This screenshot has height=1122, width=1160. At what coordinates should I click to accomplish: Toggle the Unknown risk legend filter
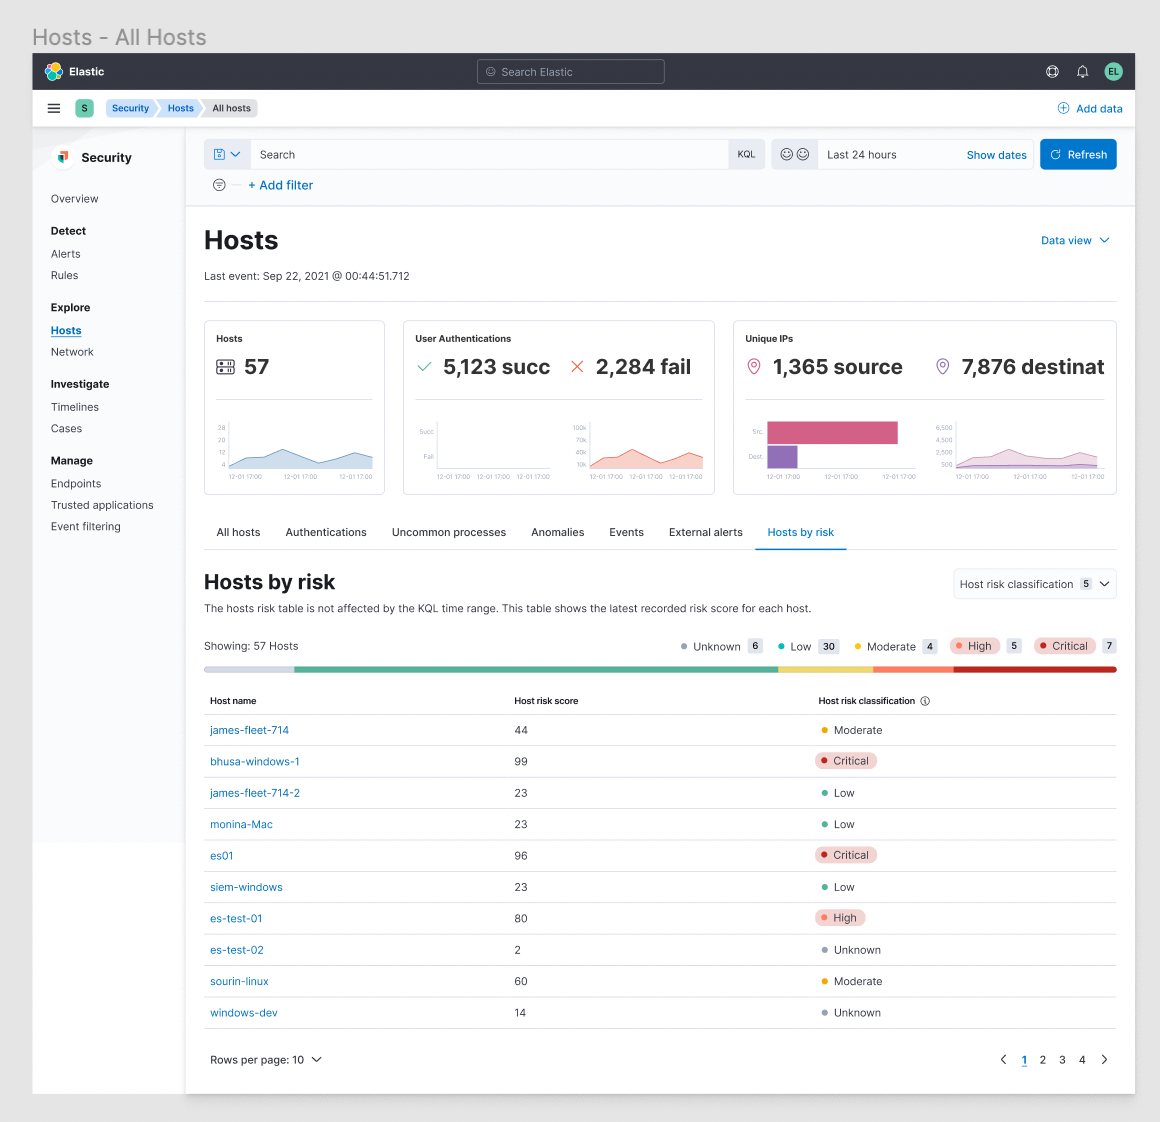click(x=717, y=646)
